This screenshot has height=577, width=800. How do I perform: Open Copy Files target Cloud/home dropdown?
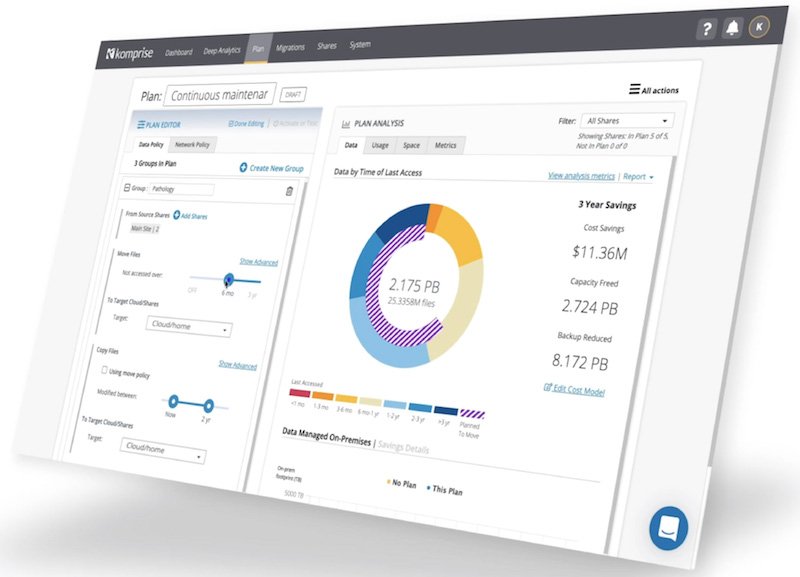[163, 451]
